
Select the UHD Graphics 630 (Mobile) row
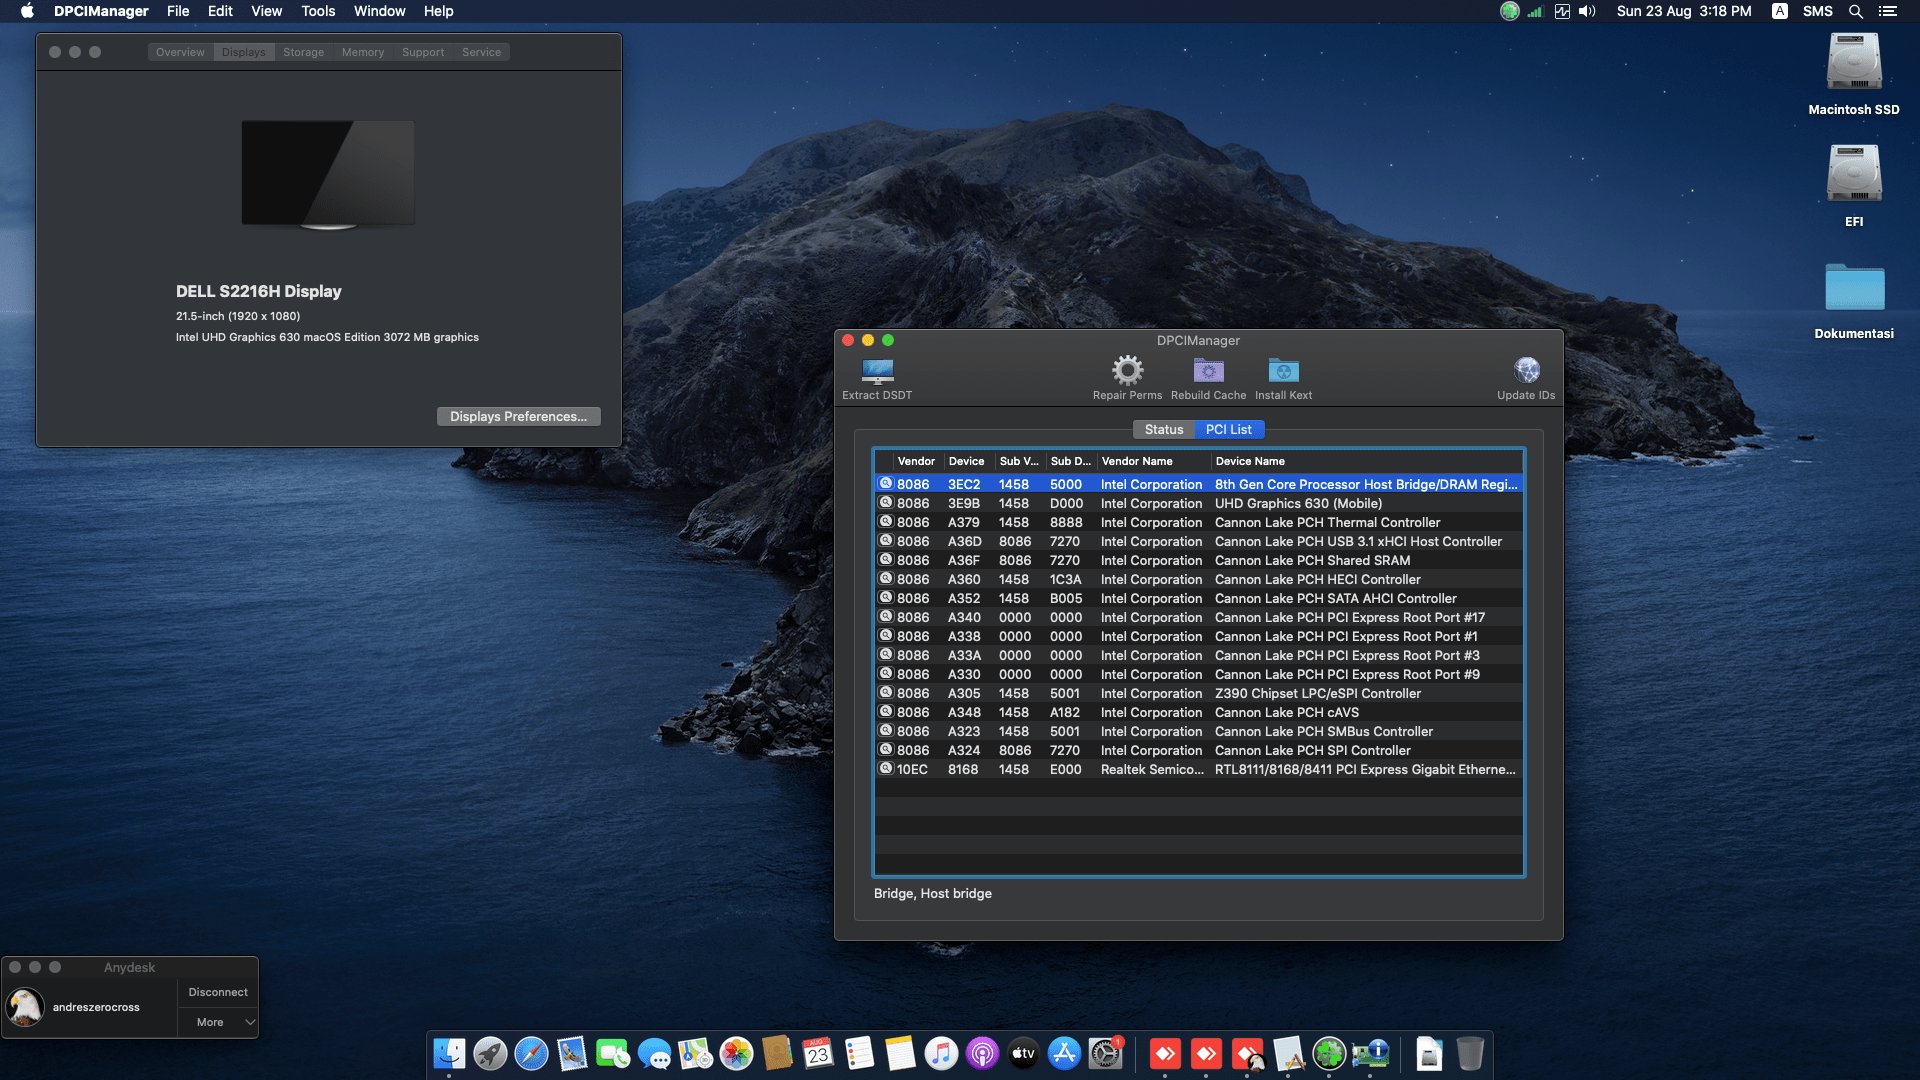coord(1298,503)
